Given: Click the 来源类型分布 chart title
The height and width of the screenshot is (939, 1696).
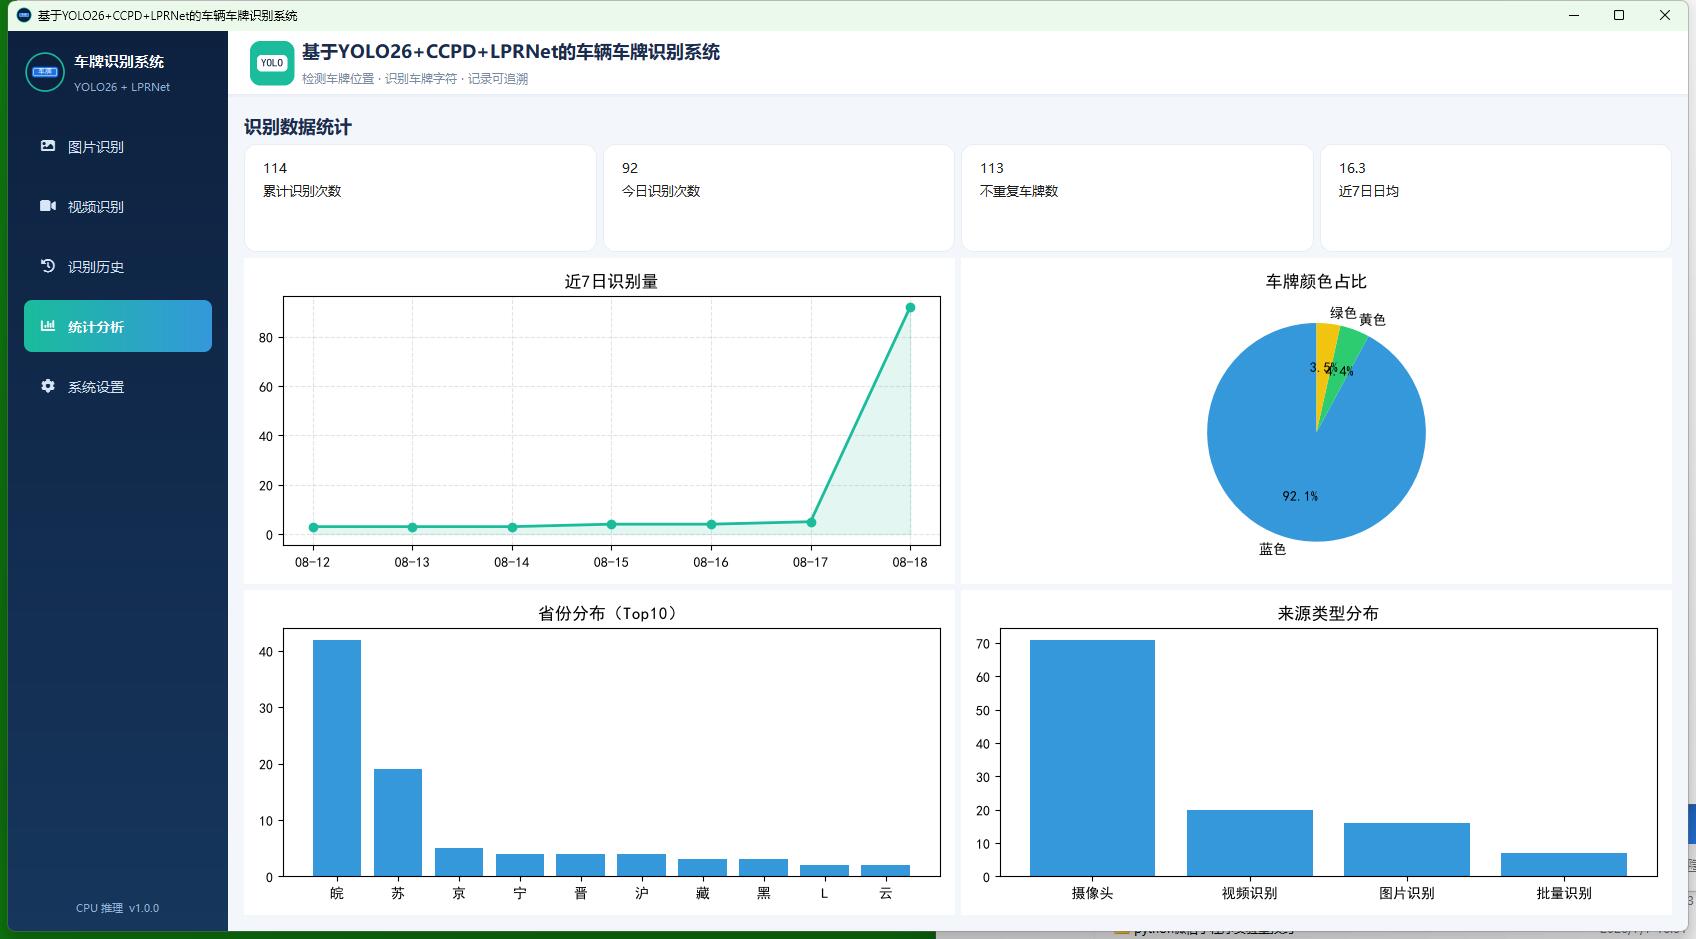Looking at the screenshot, I should [1328, 613].
